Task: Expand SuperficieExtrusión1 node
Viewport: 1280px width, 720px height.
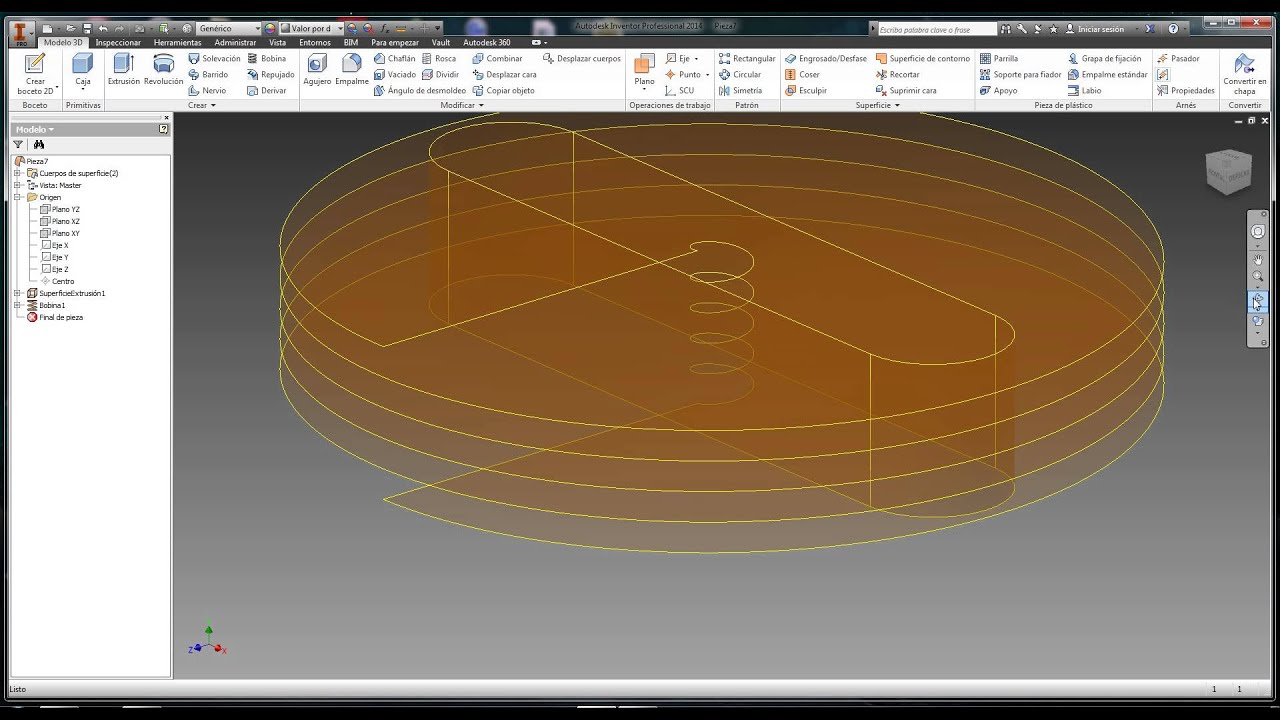Action: 17,293
